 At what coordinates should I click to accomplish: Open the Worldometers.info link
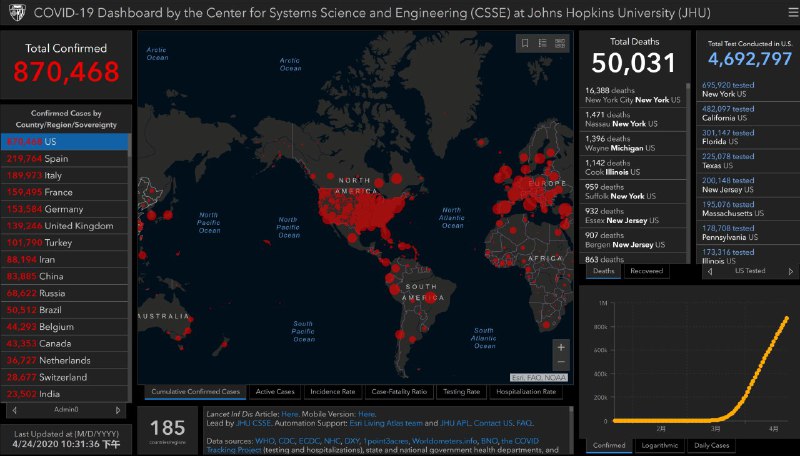click(x=444, y=441)
